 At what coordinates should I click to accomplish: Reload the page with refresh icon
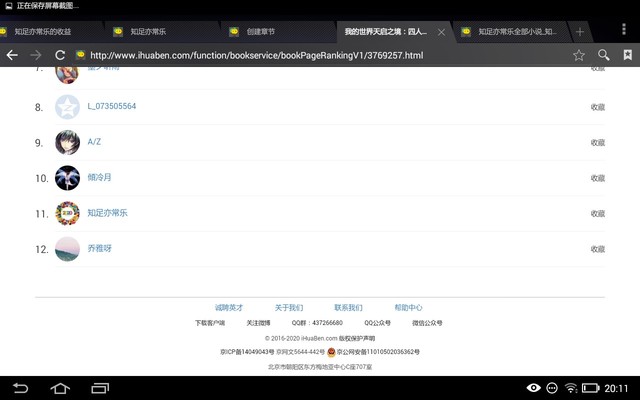(60, 55)
